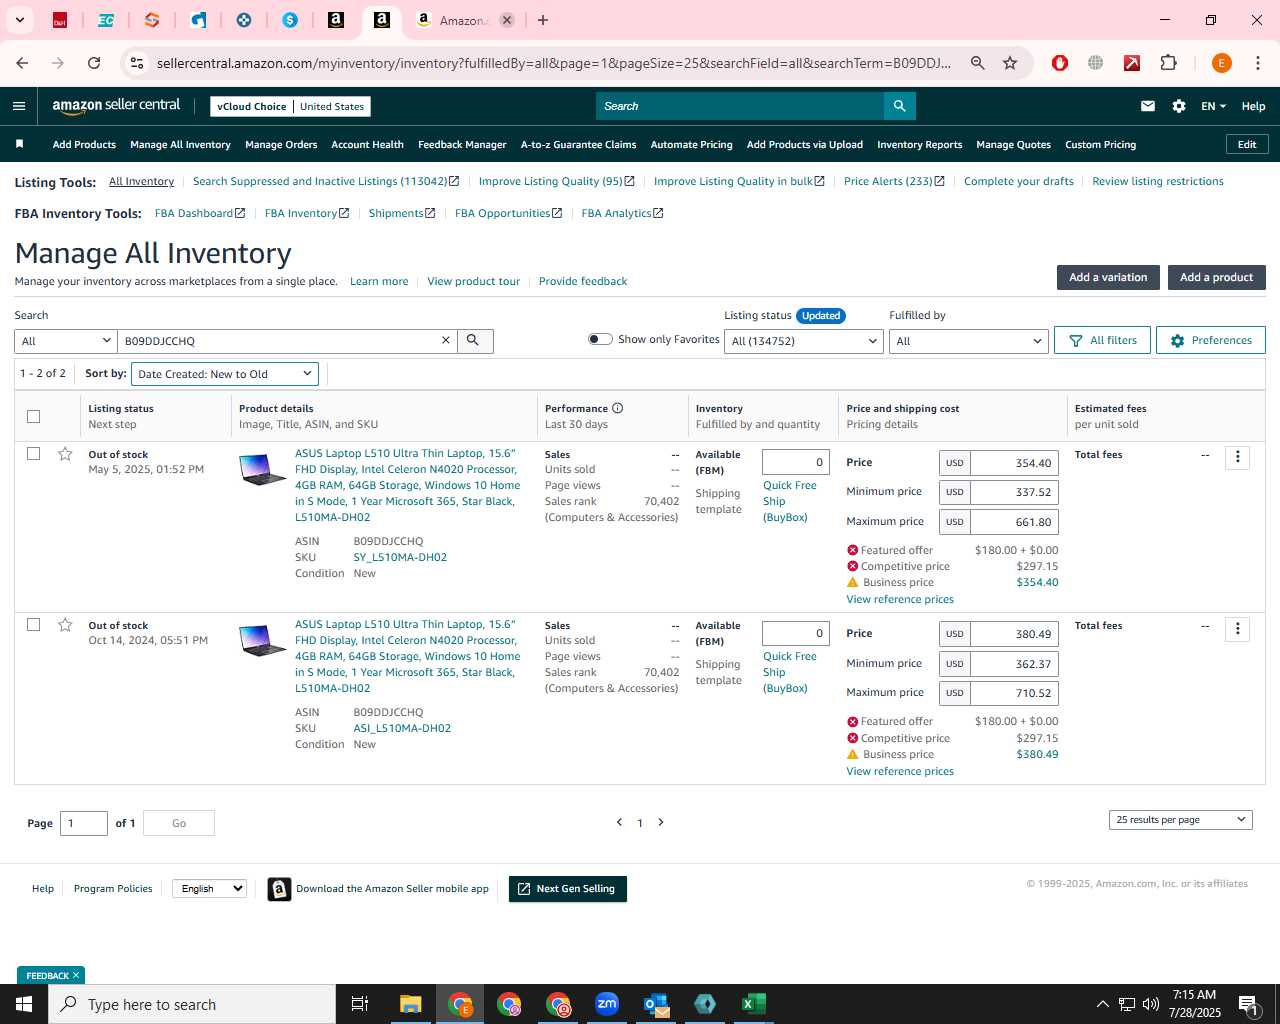1280x1024 pixels.
Task: Select checkbox for SY_L510MA-DH02 listing
Action: [x=33, y=454]
